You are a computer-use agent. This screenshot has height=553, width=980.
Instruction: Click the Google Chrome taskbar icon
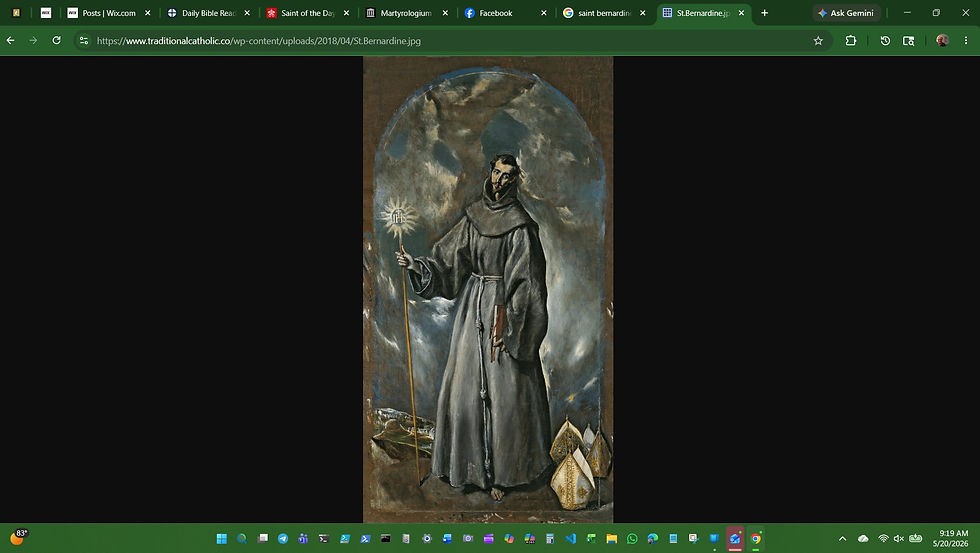756,539
